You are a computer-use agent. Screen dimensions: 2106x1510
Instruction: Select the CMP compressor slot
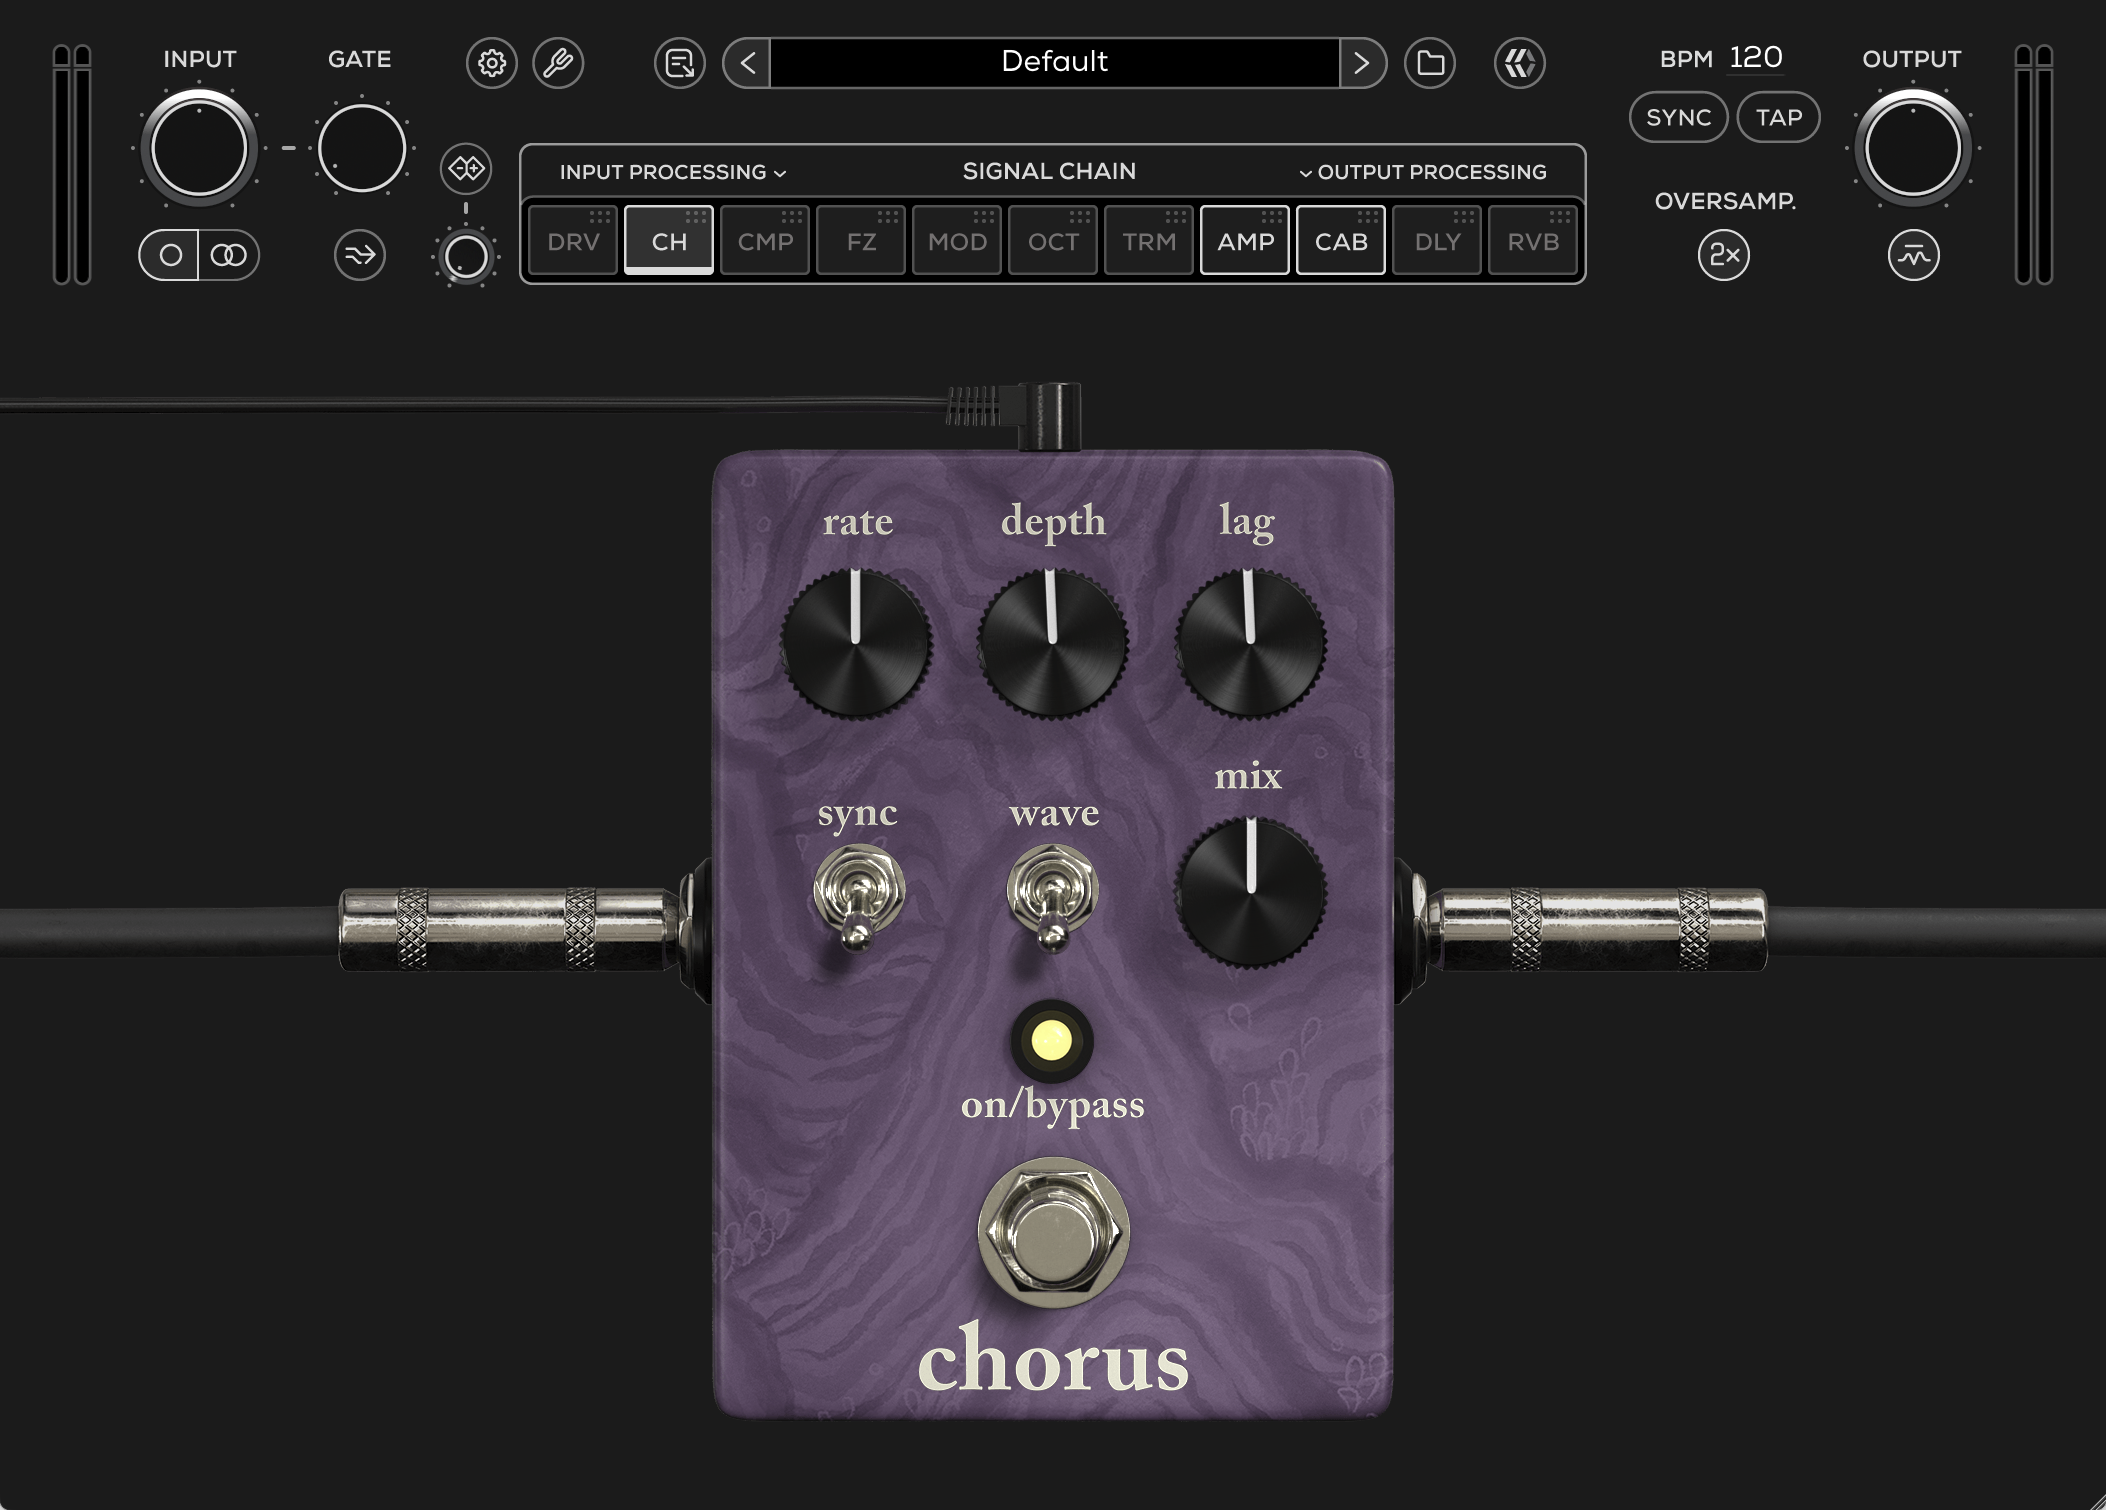[x=765, y=240]
